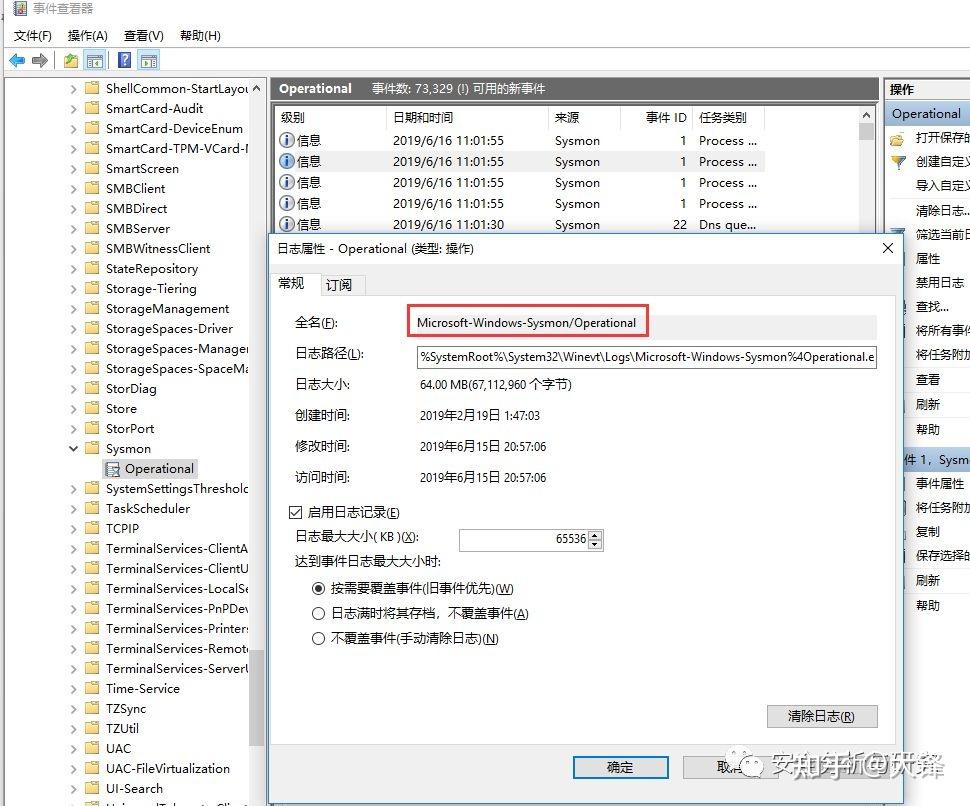The height and width of the screenshot is (806, 970).
Task: Click the SmartScreen folder icon
Action: point(92,168)
